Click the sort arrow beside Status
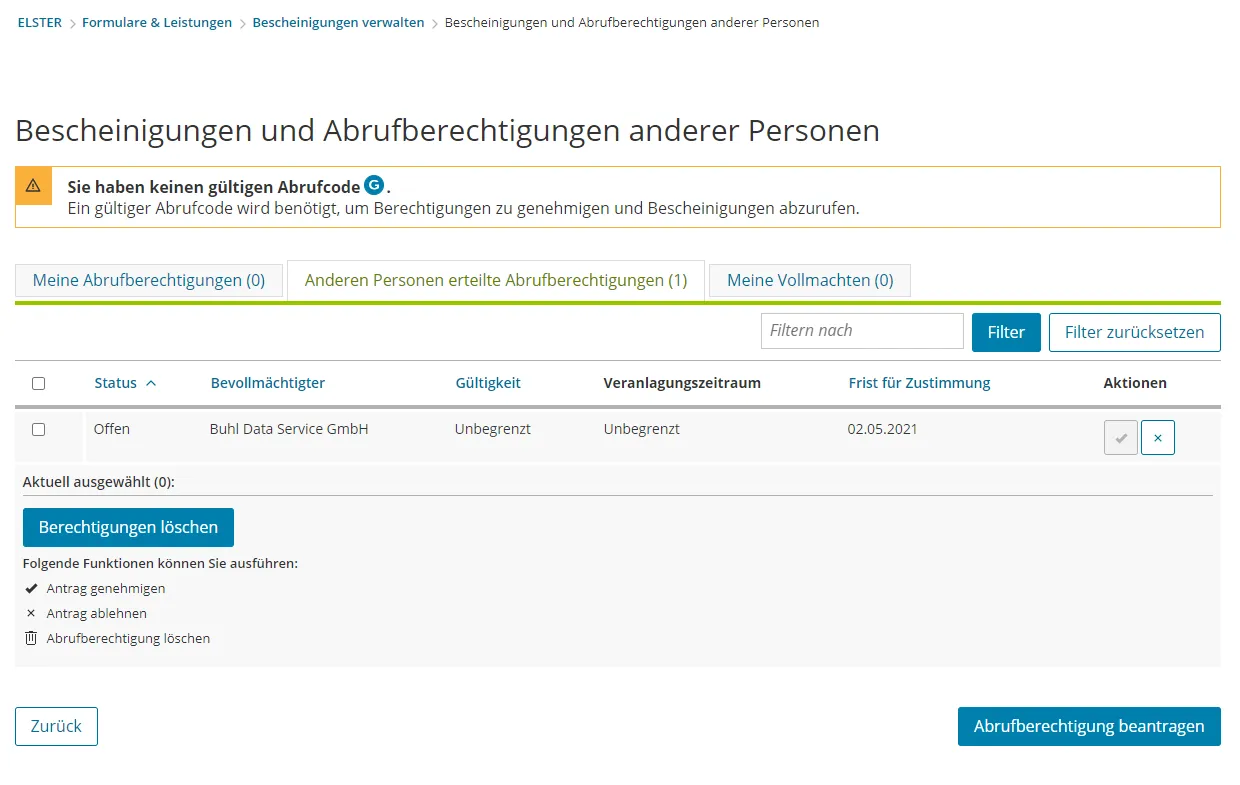1240x785 pixels. pyautogui.click(x=151, y=383)
